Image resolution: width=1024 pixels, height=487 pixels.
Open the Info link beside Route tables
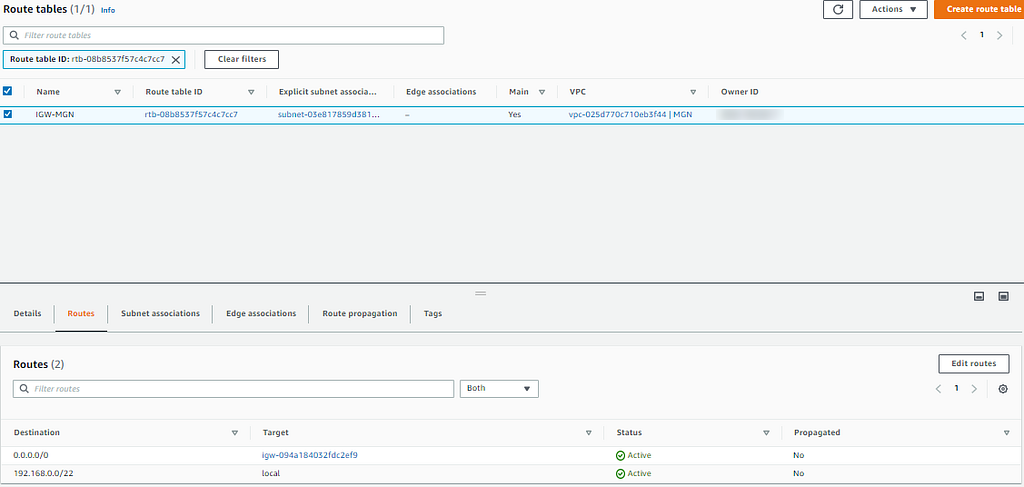point(108,10)
